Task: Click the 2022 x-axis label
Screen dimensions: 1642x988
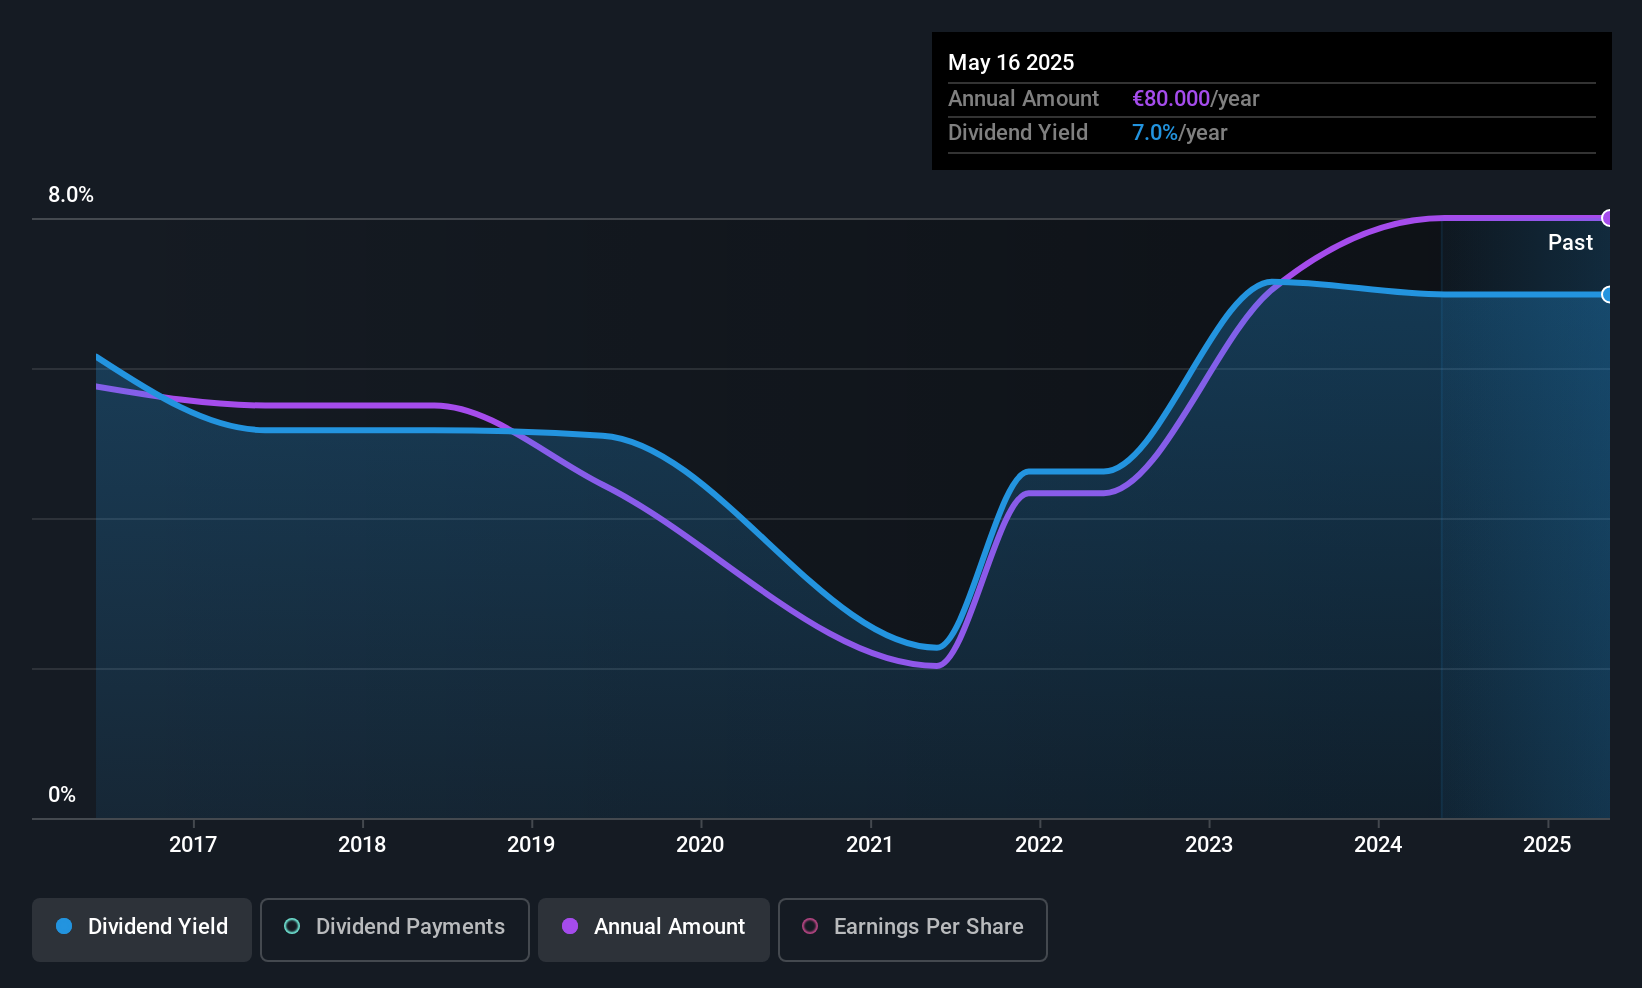Action: coord(1039,844)
